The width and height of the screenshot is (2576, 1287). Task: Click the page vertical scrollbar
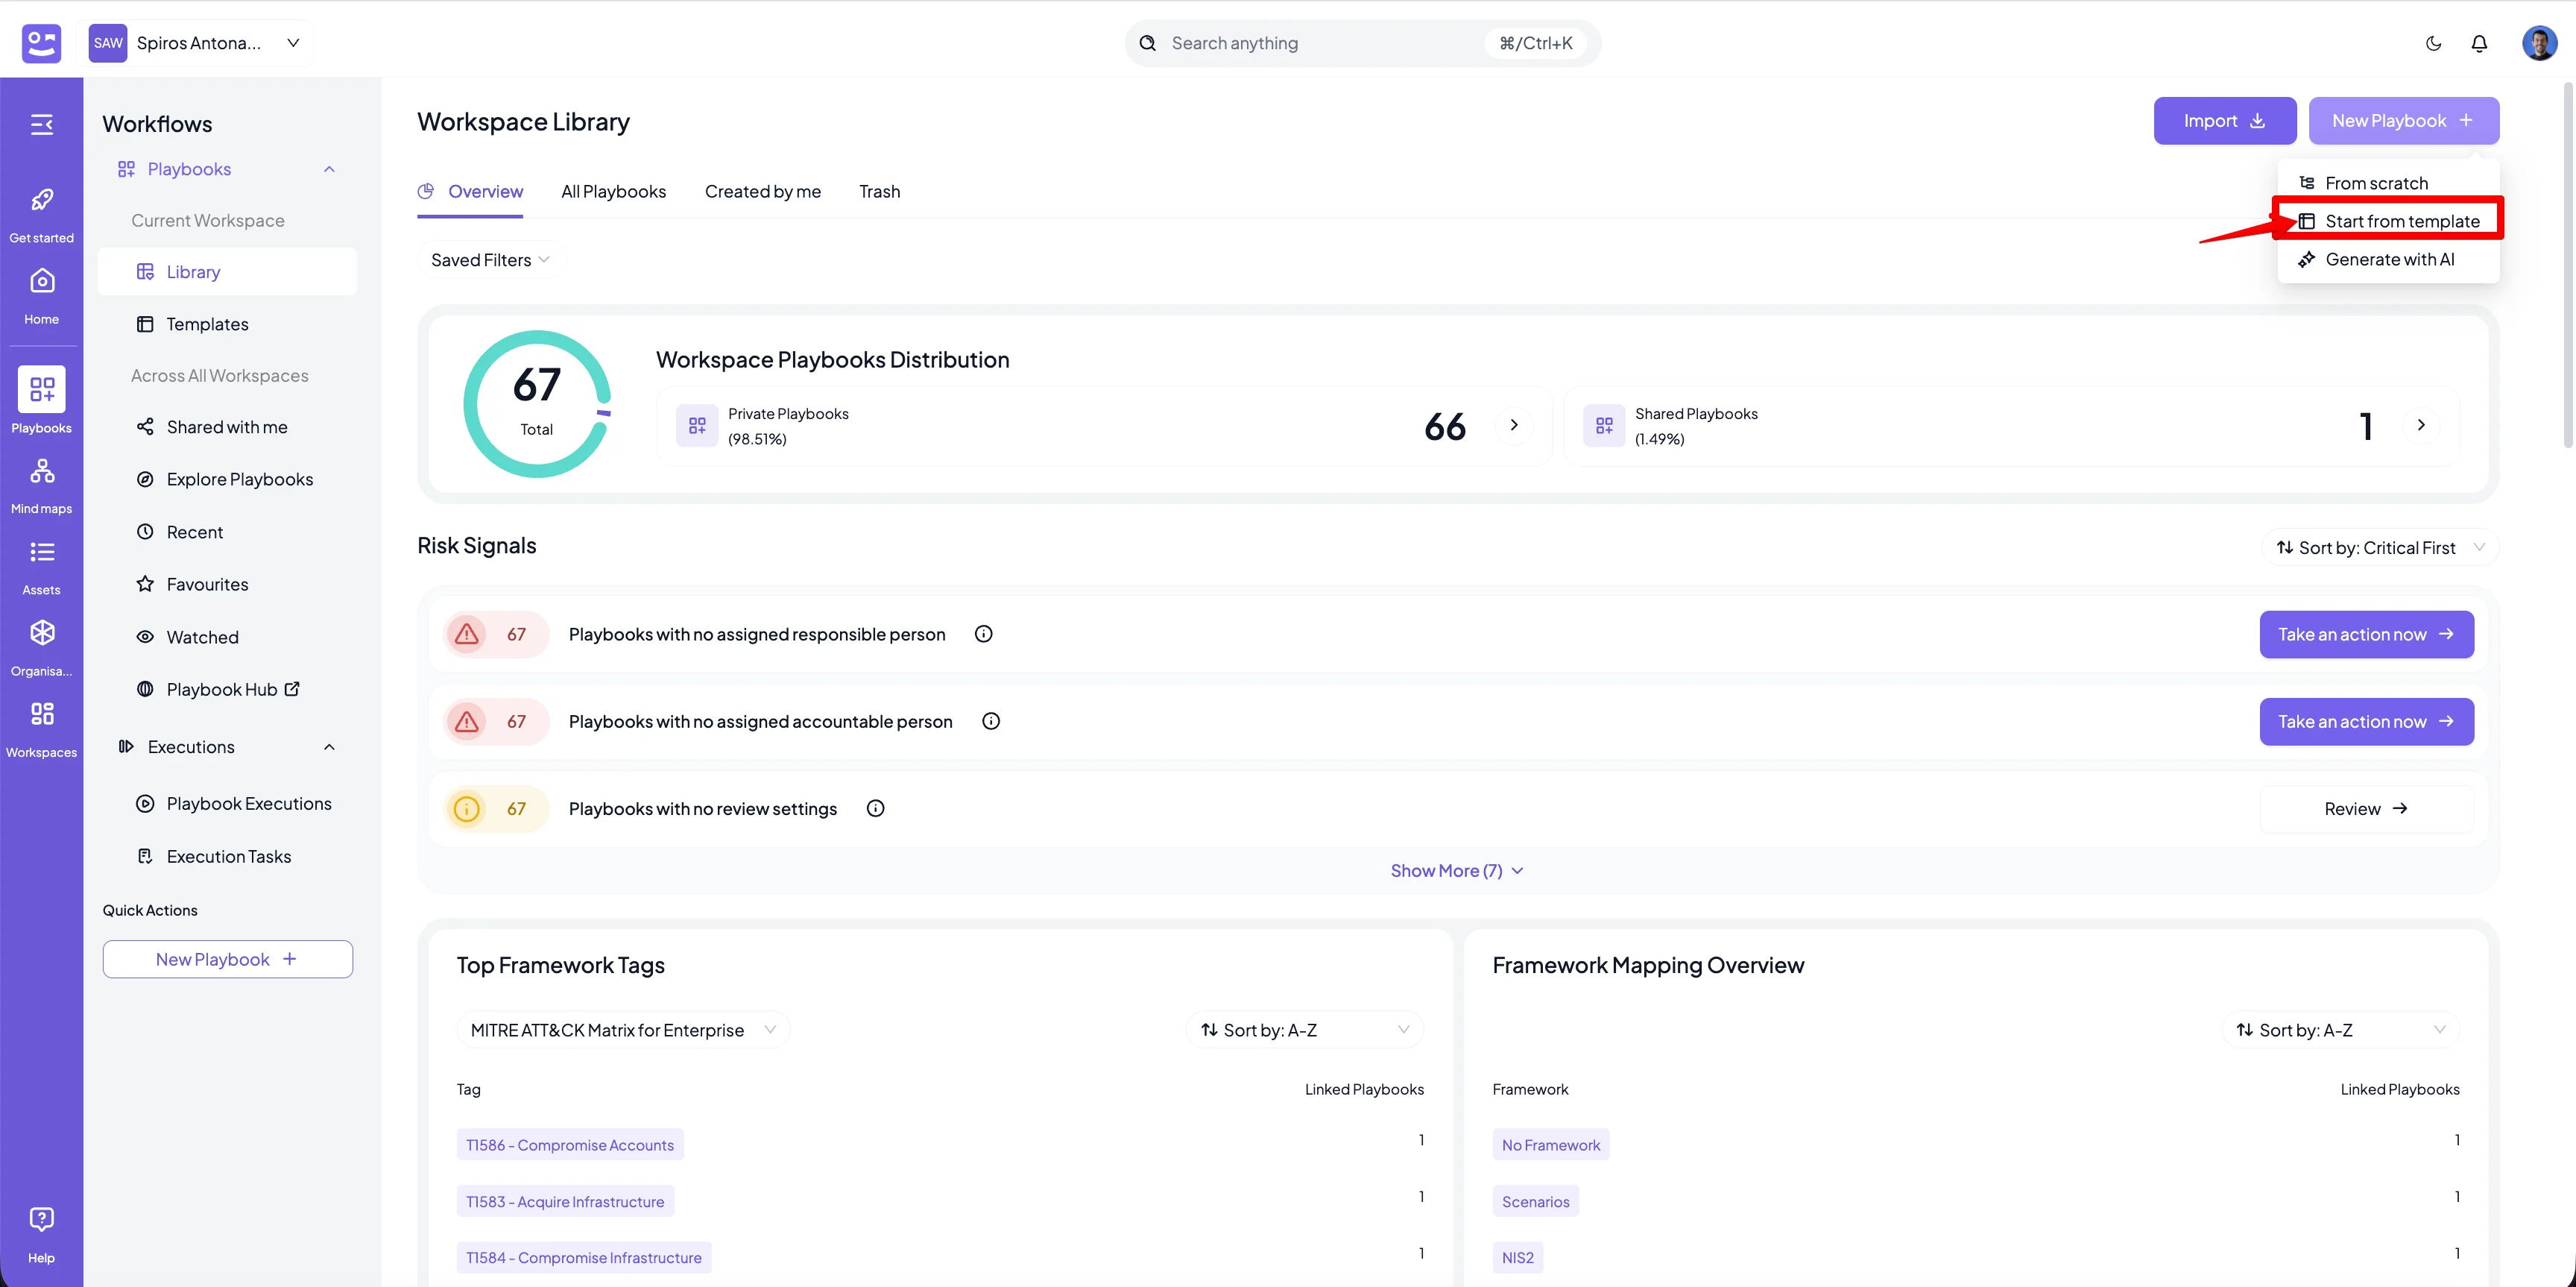point(2567,265)
